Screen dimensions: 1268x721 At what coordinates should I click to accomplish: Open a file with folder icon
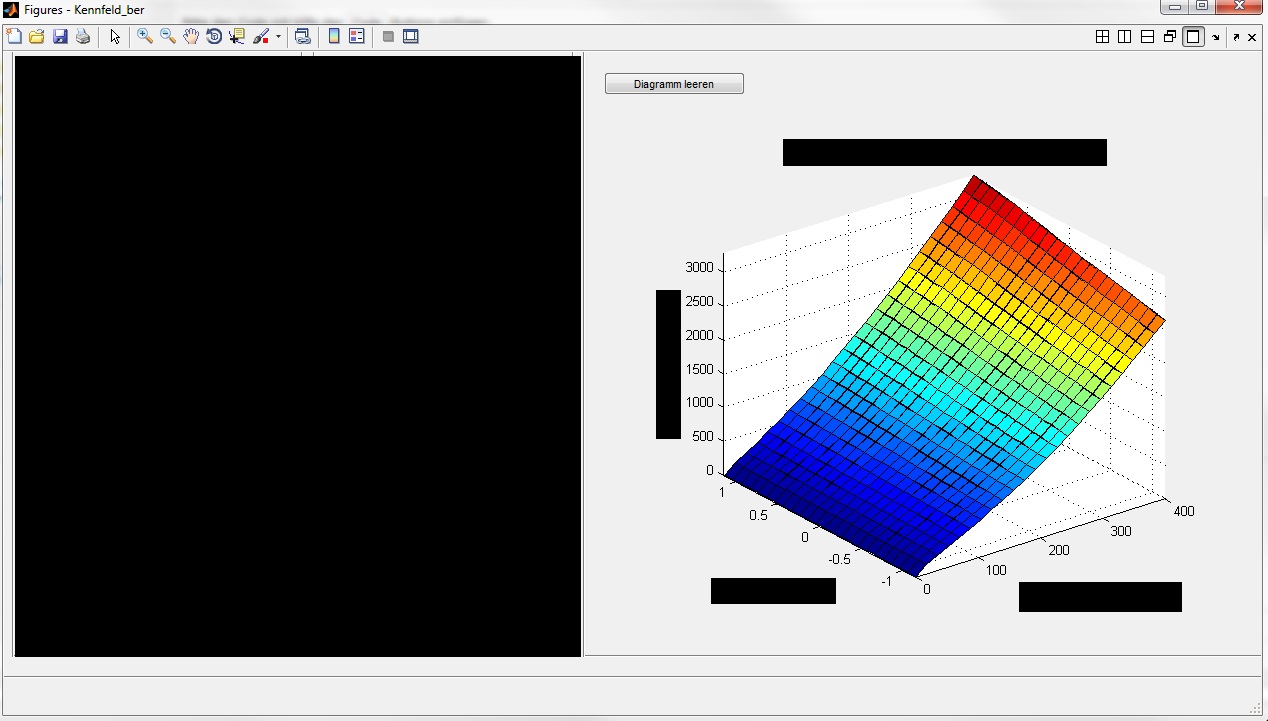click(x=37, y=37)
